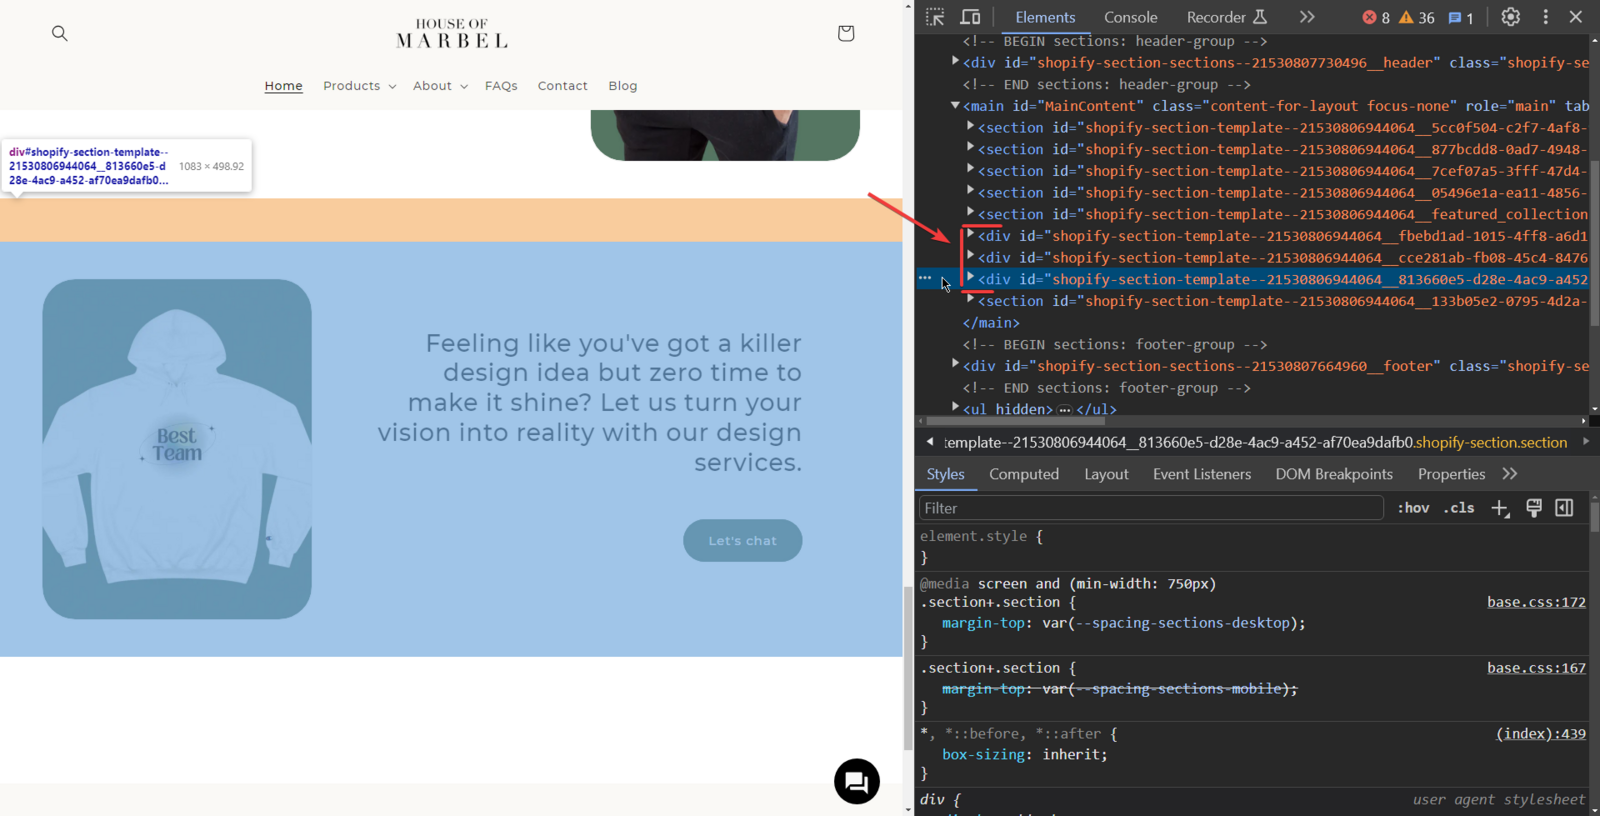Expand selected div node 813660e5
Viewport: 1600px width, 816px height.
click(x=970, y=278)
